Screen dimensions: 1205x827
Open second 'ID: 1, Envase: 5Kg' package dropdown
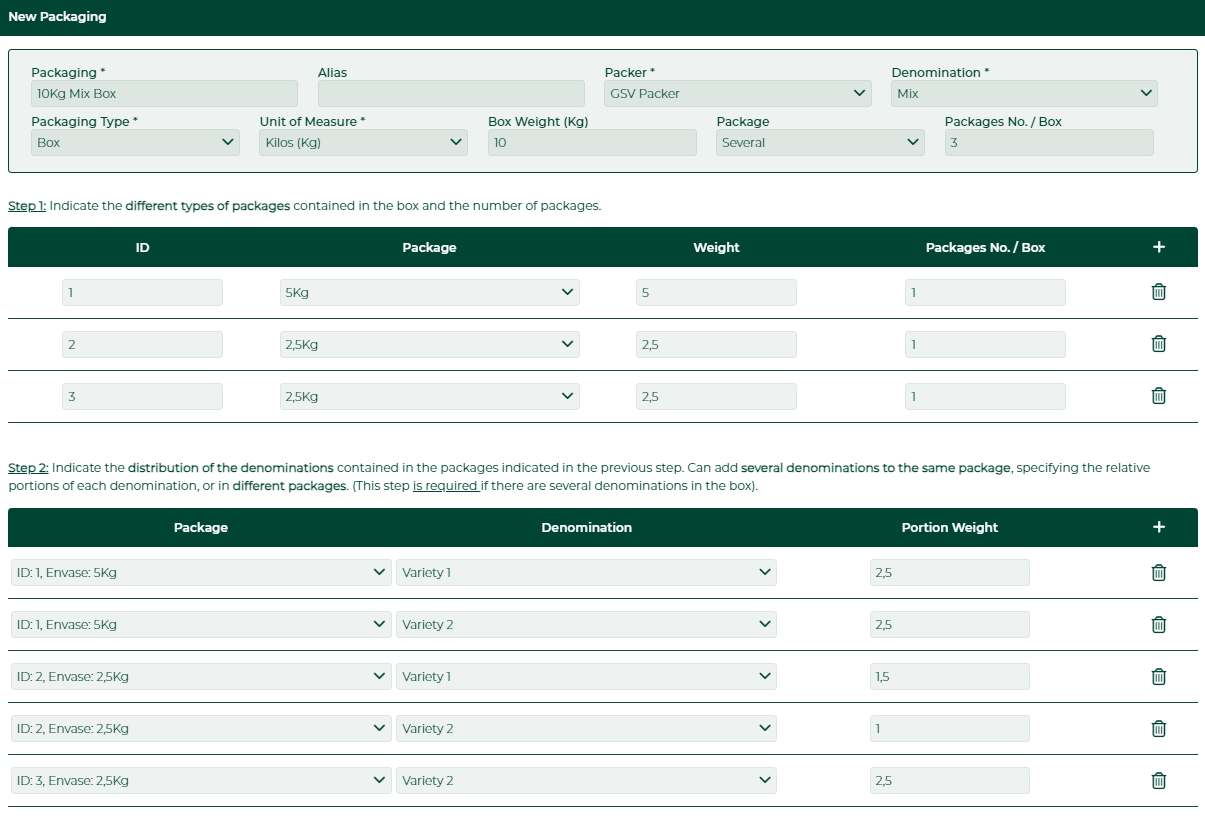(x=201, y=625)
